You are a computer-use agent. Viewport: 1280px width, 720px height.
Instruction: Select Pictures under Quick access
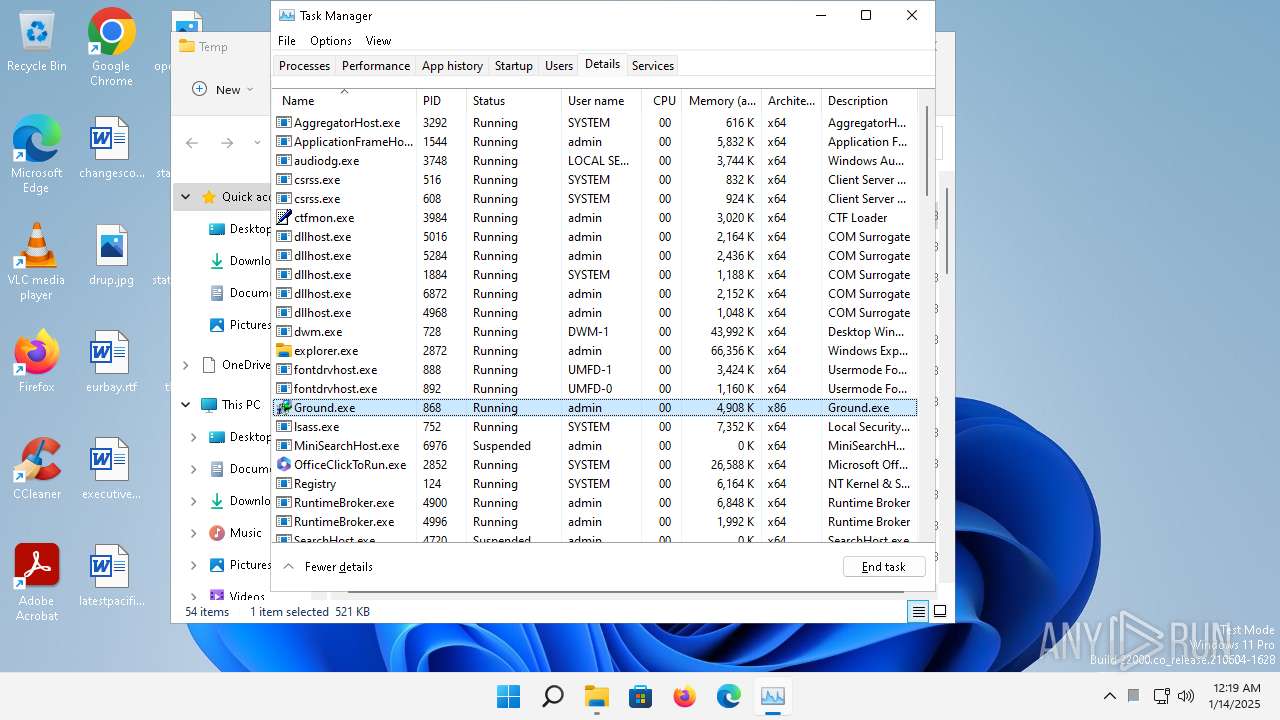coord(240,325)
